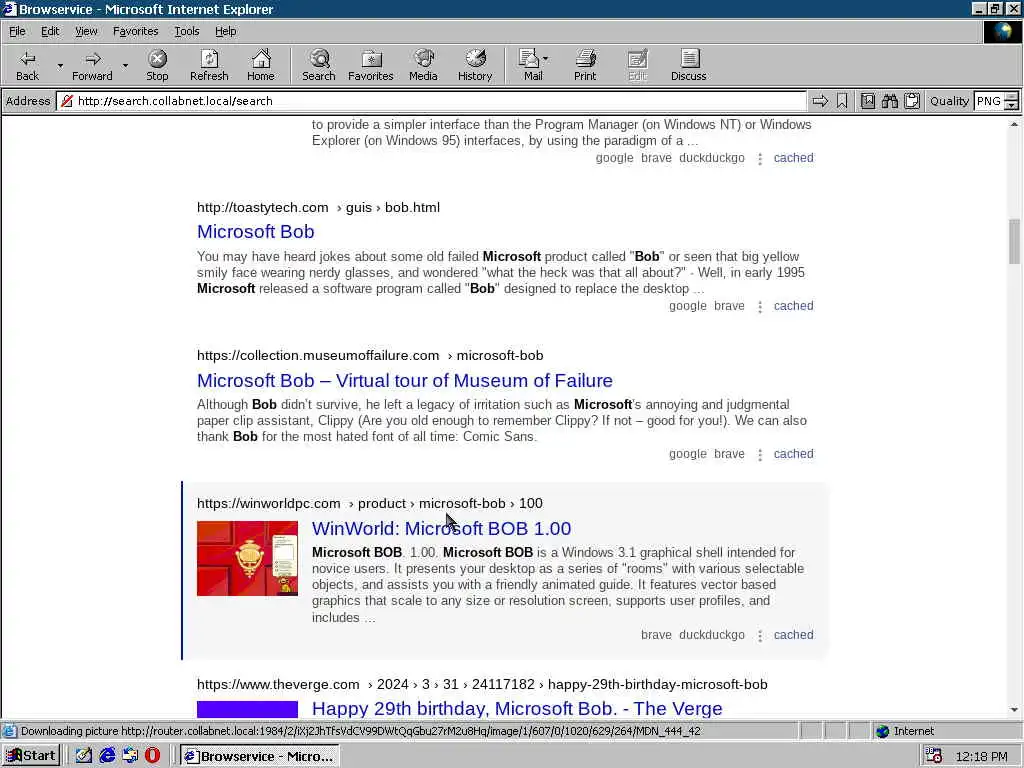The image size is (1024, 768).
Task: Open options menu for the topmost result
Action: pos(760,159)
